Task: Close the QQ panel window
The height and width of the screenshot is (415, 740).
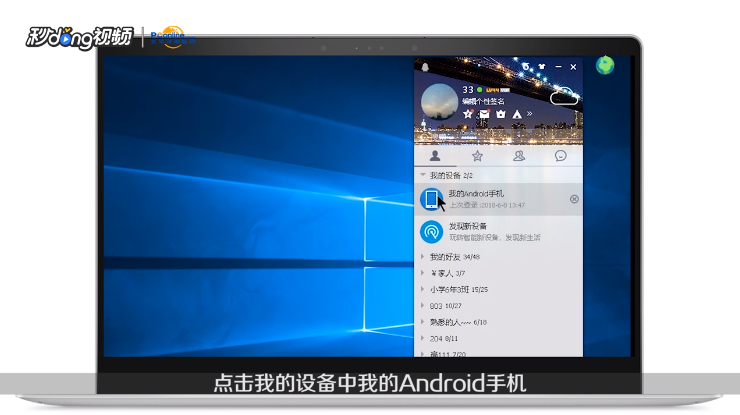Action: point(573,67)
